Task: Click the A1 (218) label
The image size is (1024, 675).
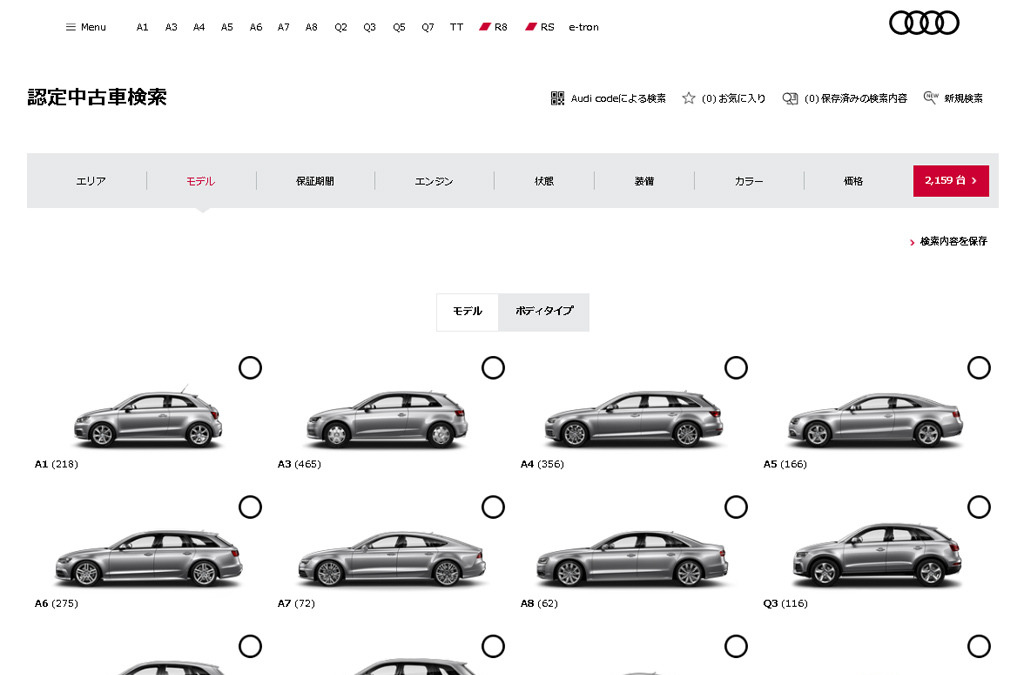Action: [x=56, y=464]
